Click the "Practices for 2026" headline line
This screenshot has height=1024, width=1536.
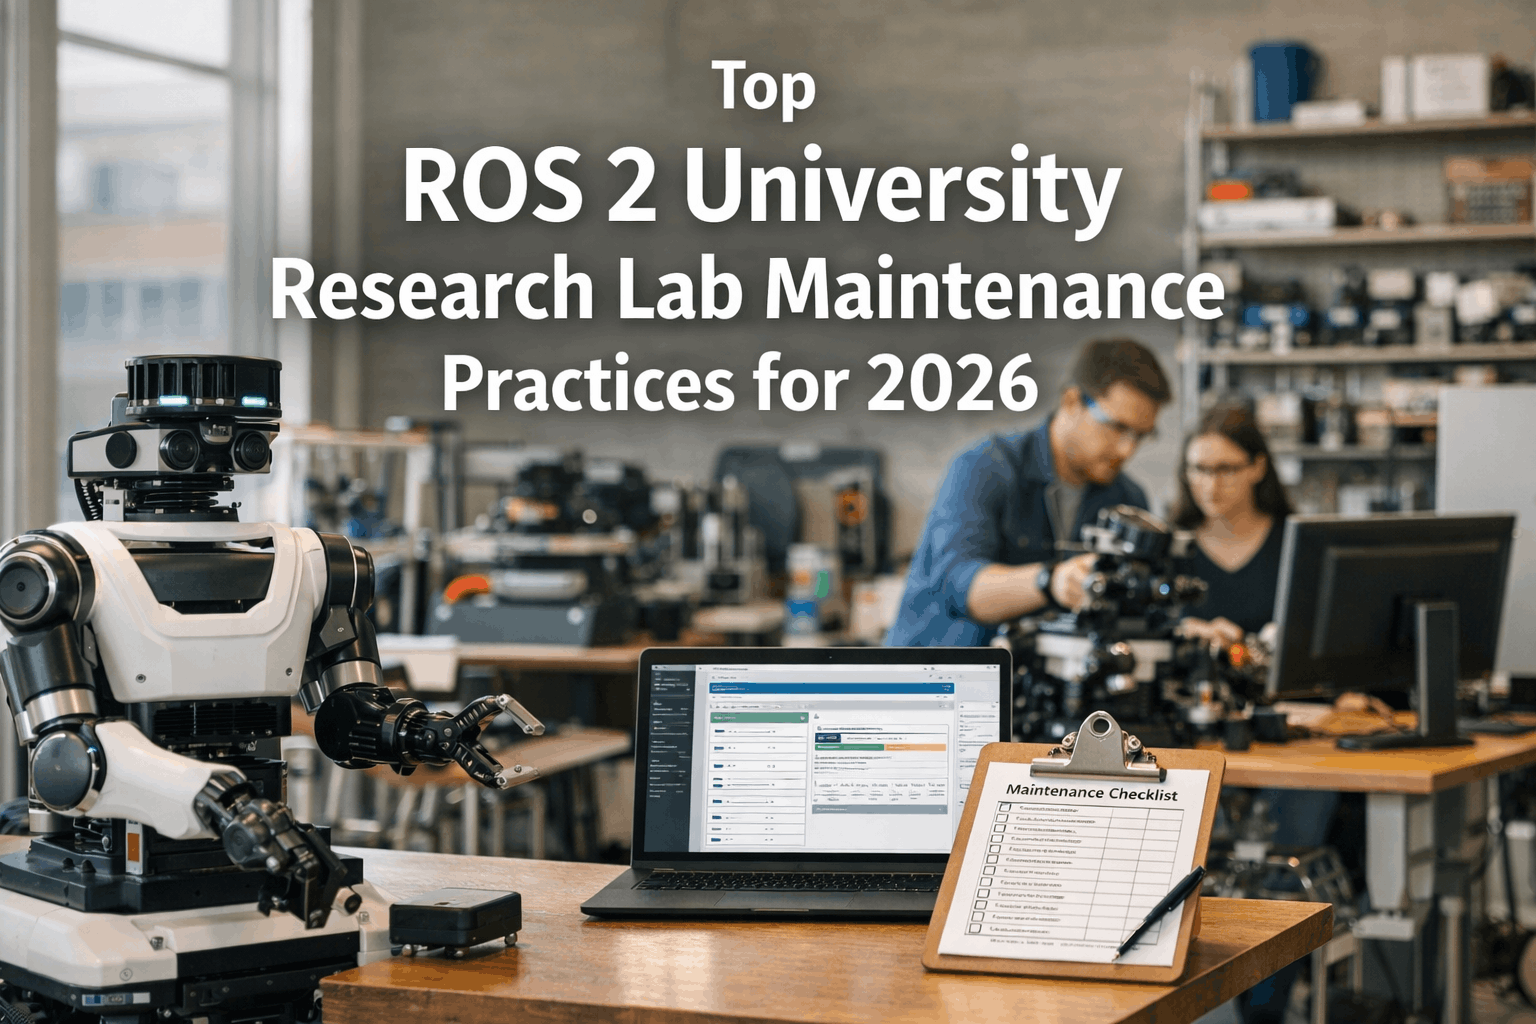click(x=740, y=383)
